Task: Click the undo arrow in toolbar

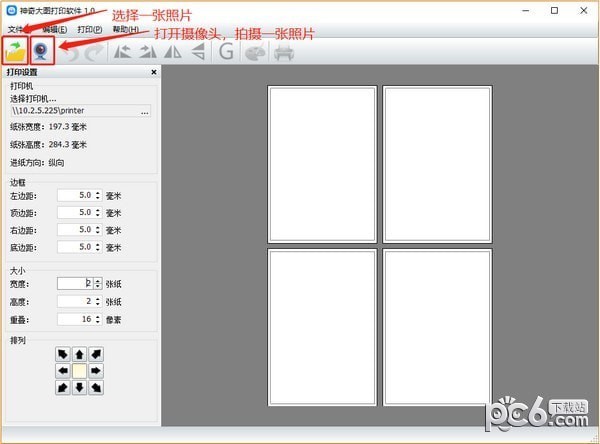Action: point(70,52)
